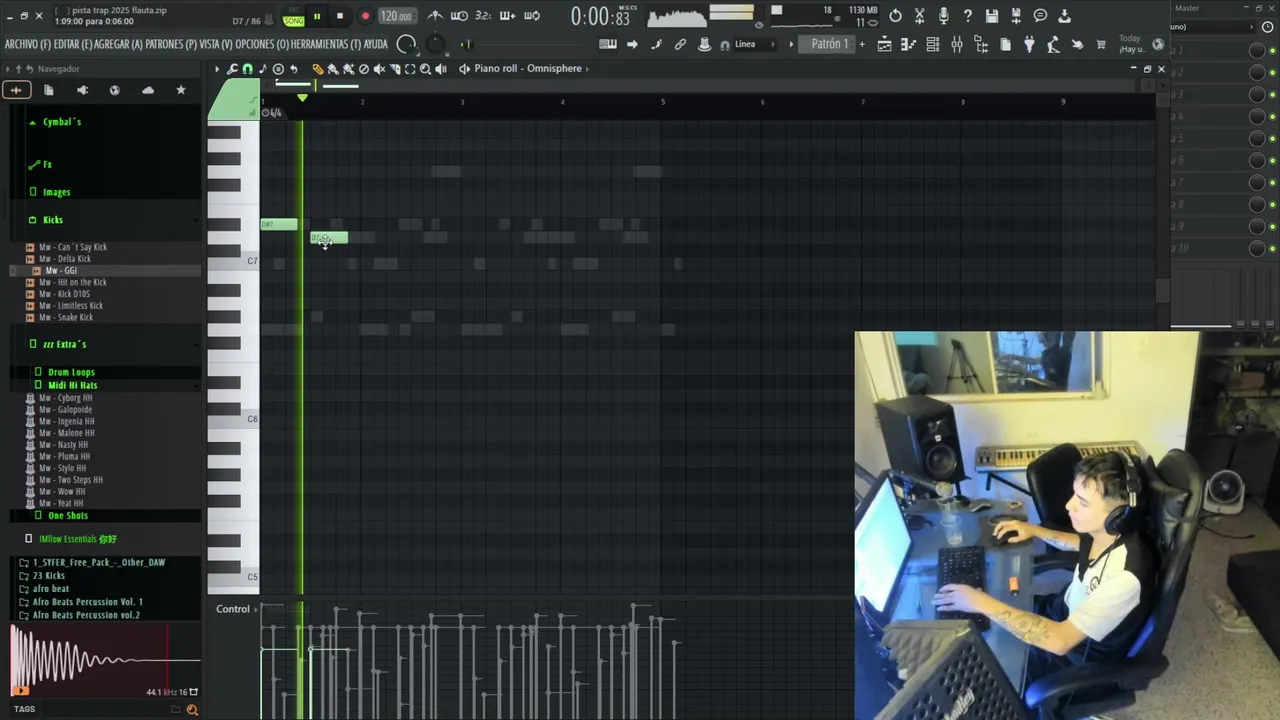
Task: Save the project with the floppy disk icon
Action: (x=992, y=16)
